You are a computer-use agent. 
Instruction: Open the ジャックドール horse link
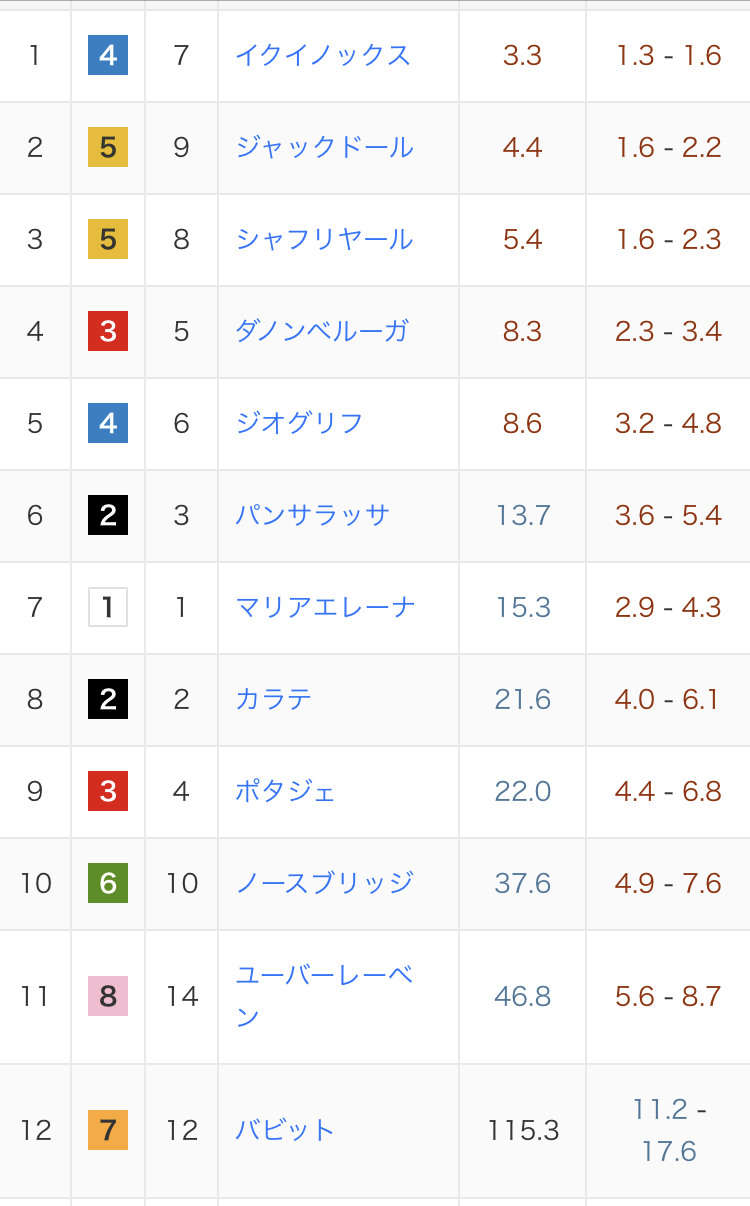pyautogui.click(x=324, y=148)
